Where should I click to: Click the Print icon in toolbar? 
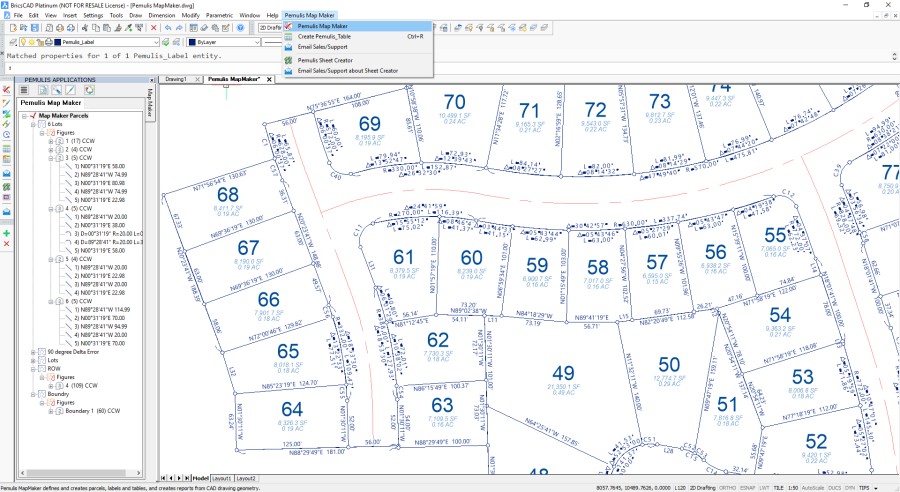point(60,28)
